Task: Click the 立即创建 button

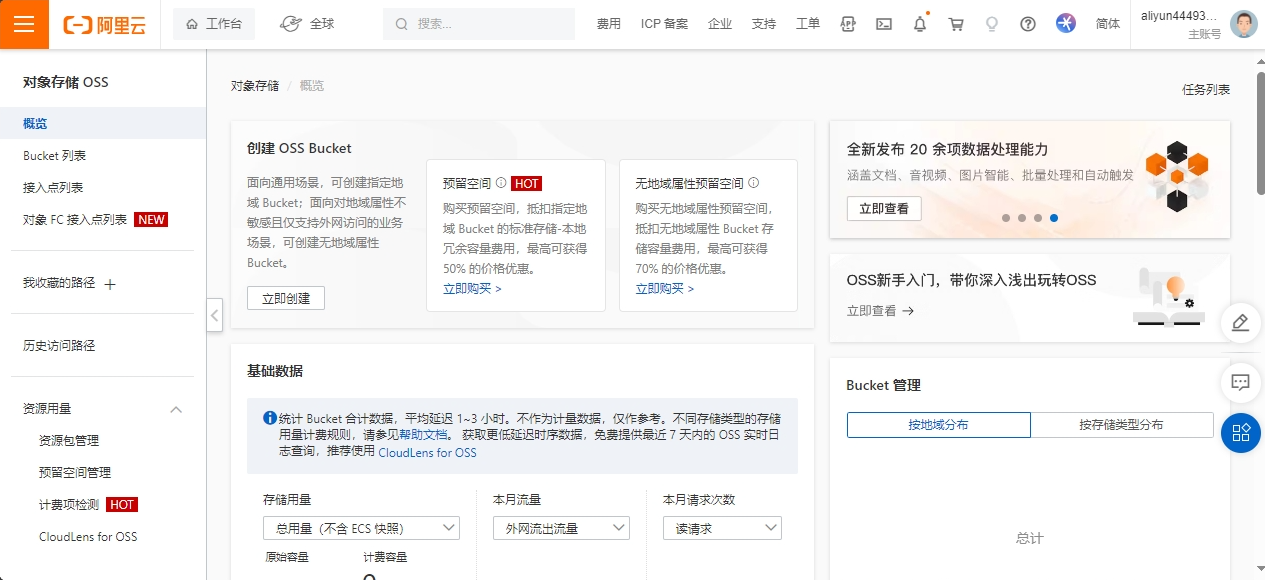Action: pos(286,298)
